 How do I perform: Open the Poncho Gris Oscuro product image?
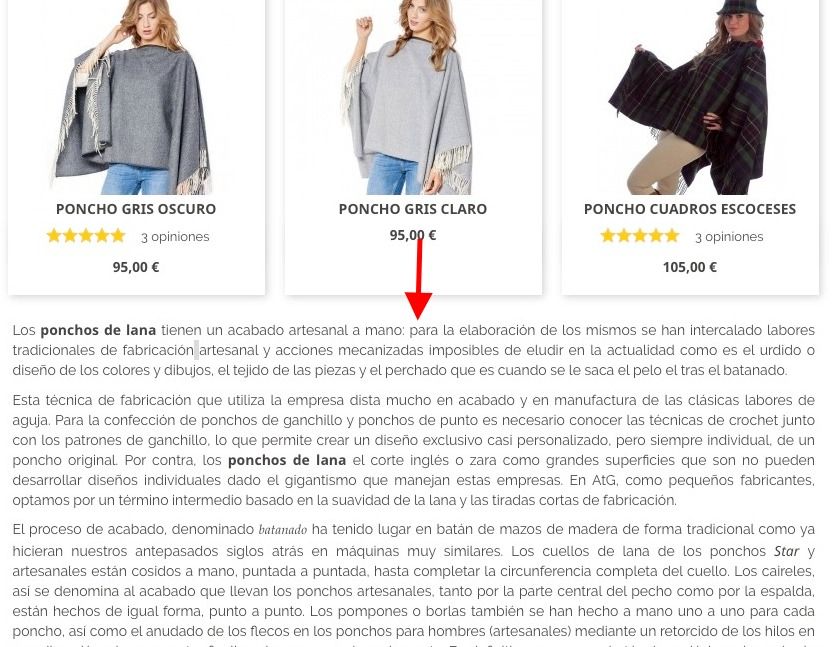click(136, 97)
